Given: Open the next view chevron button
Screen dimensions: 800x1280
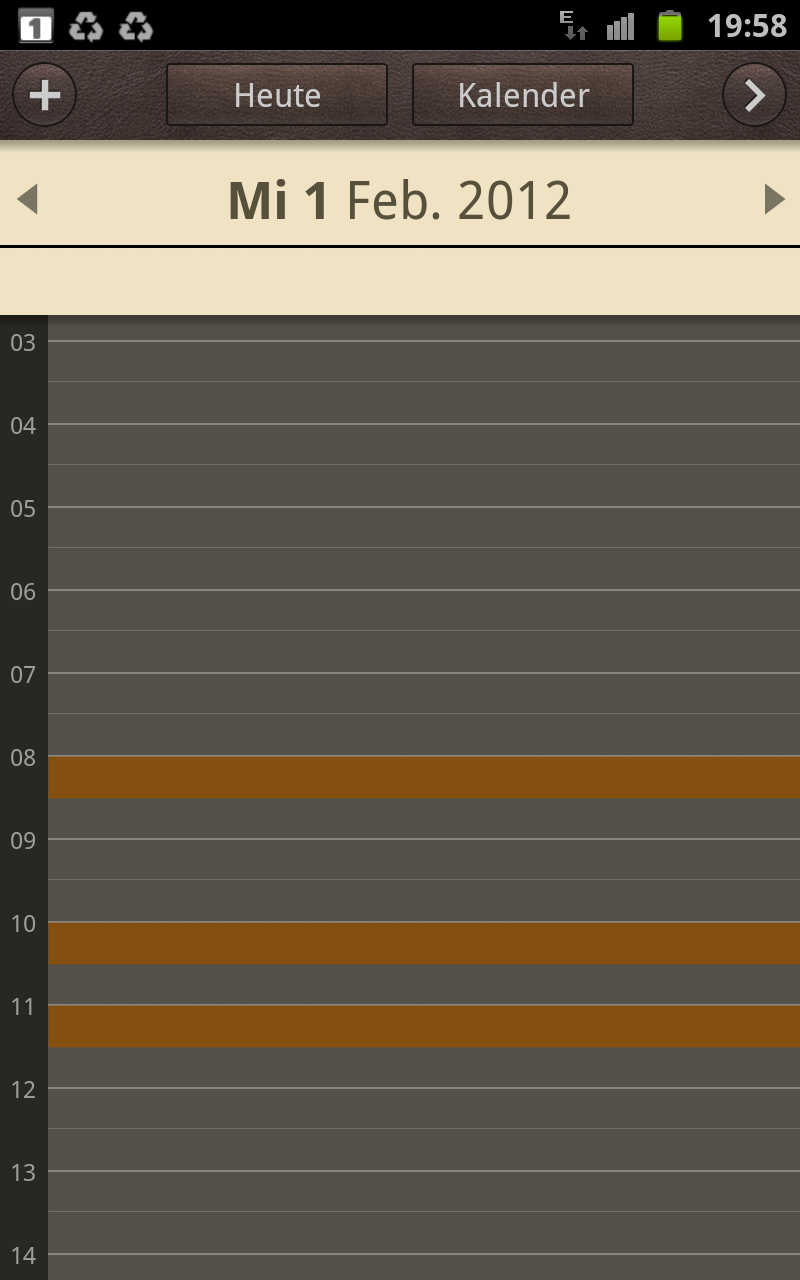Looking at the screenshot, I should click(754, 95).
